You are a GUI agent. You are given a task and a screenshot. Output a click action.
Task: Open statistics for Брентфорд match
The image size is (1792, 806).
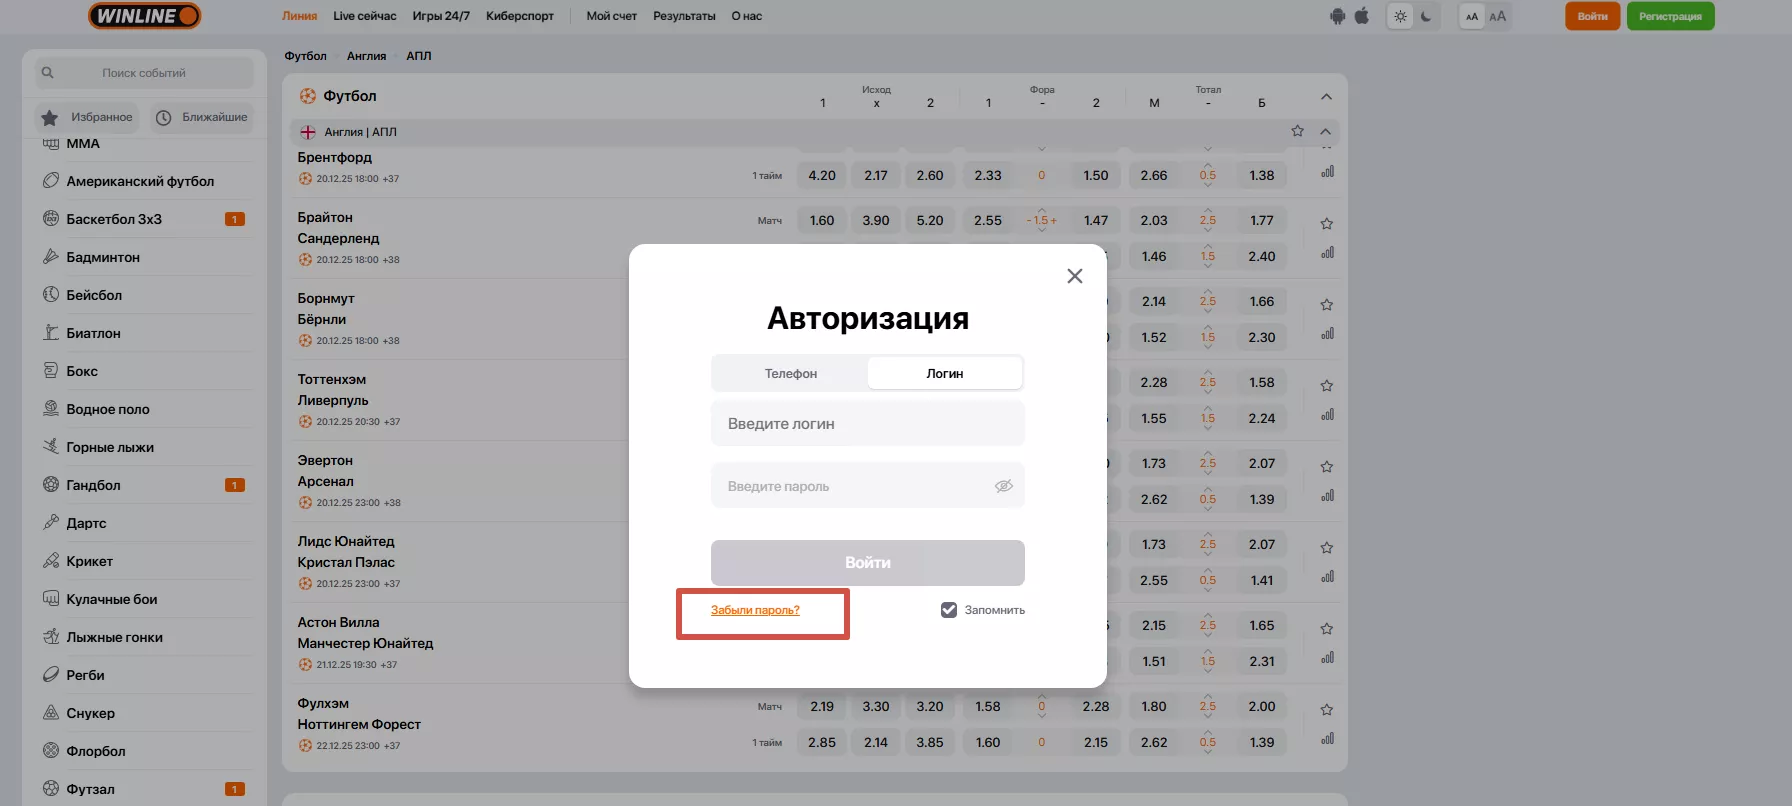tap(1327, 172)
